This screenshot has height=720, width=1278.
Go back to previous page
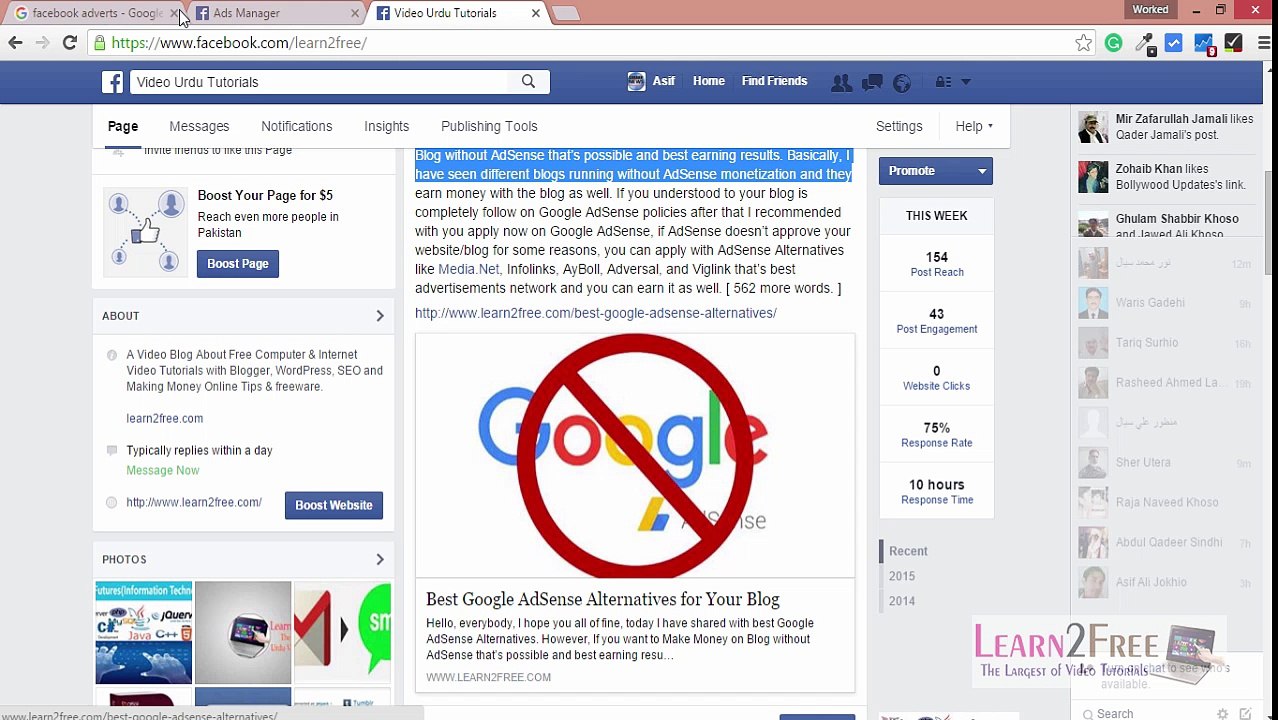(15, 43)
